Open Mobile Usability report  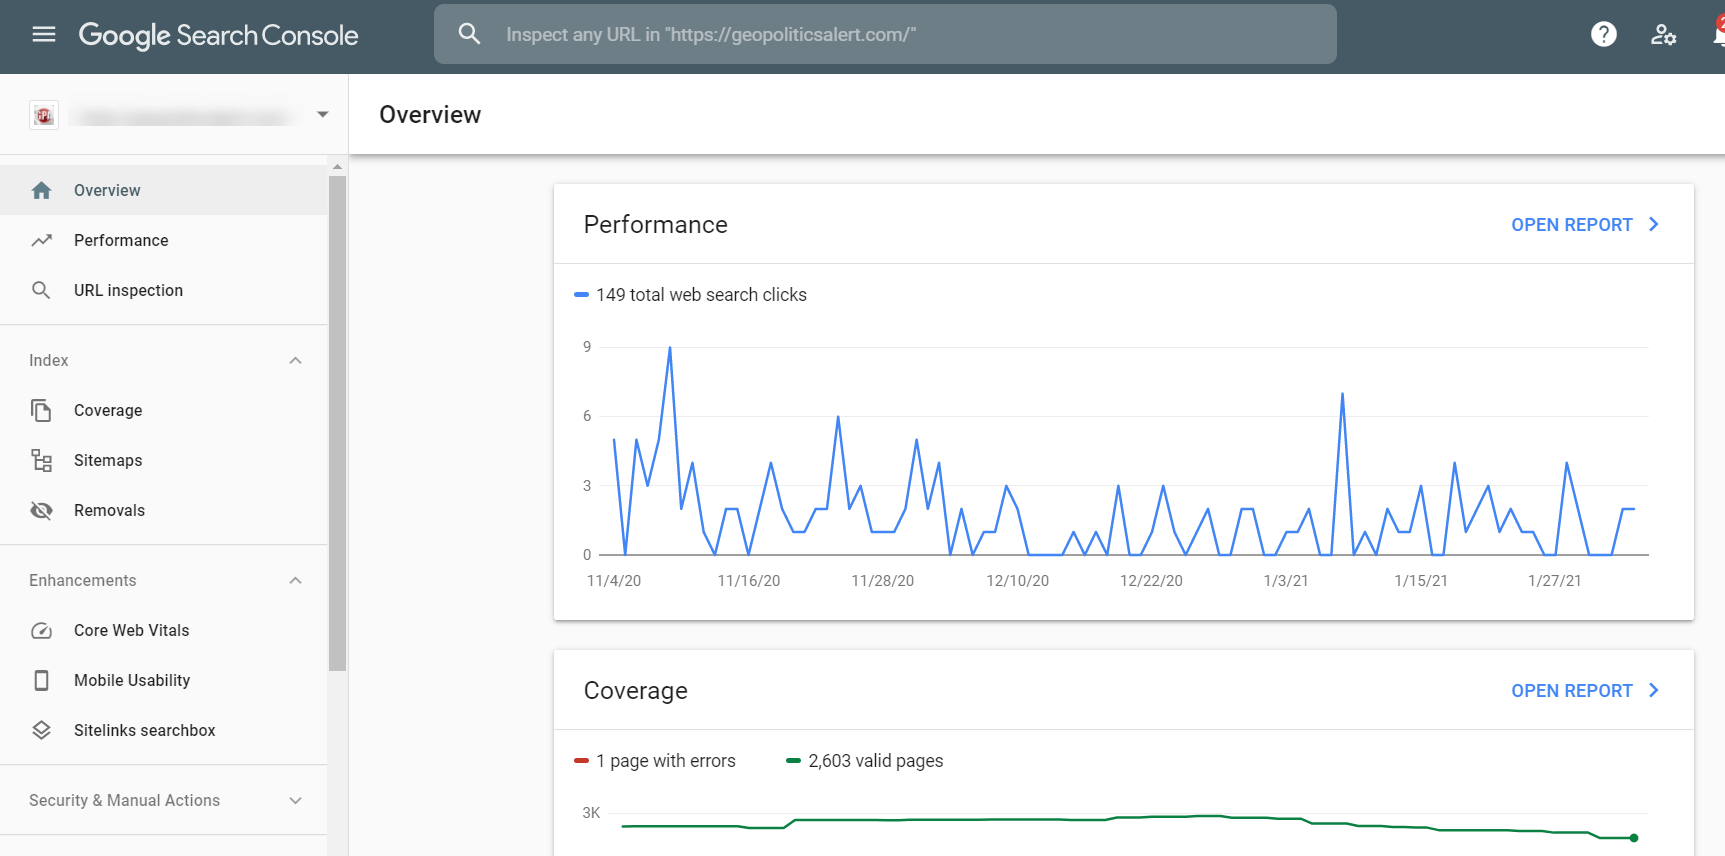164,680
